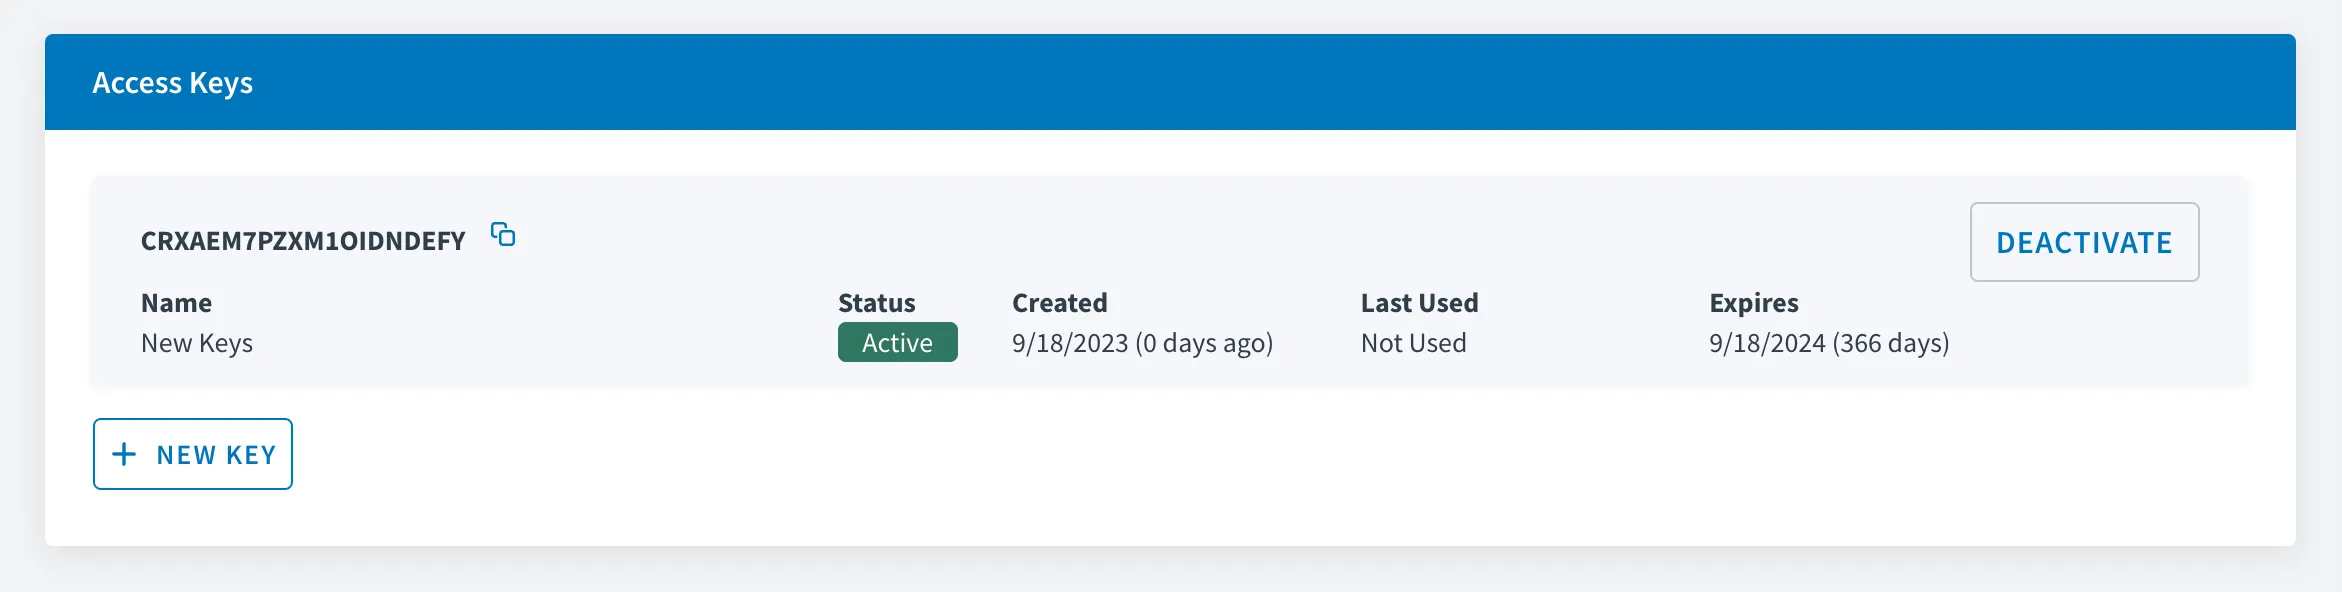Click the plus icon on New Key

[124, 454]
